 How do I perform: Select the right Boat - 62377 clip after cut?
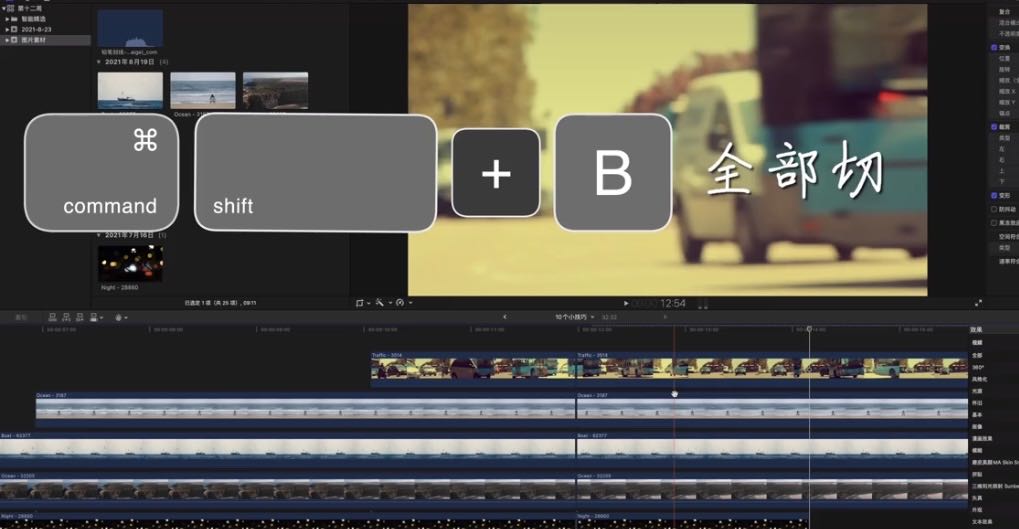coord(772,450)
